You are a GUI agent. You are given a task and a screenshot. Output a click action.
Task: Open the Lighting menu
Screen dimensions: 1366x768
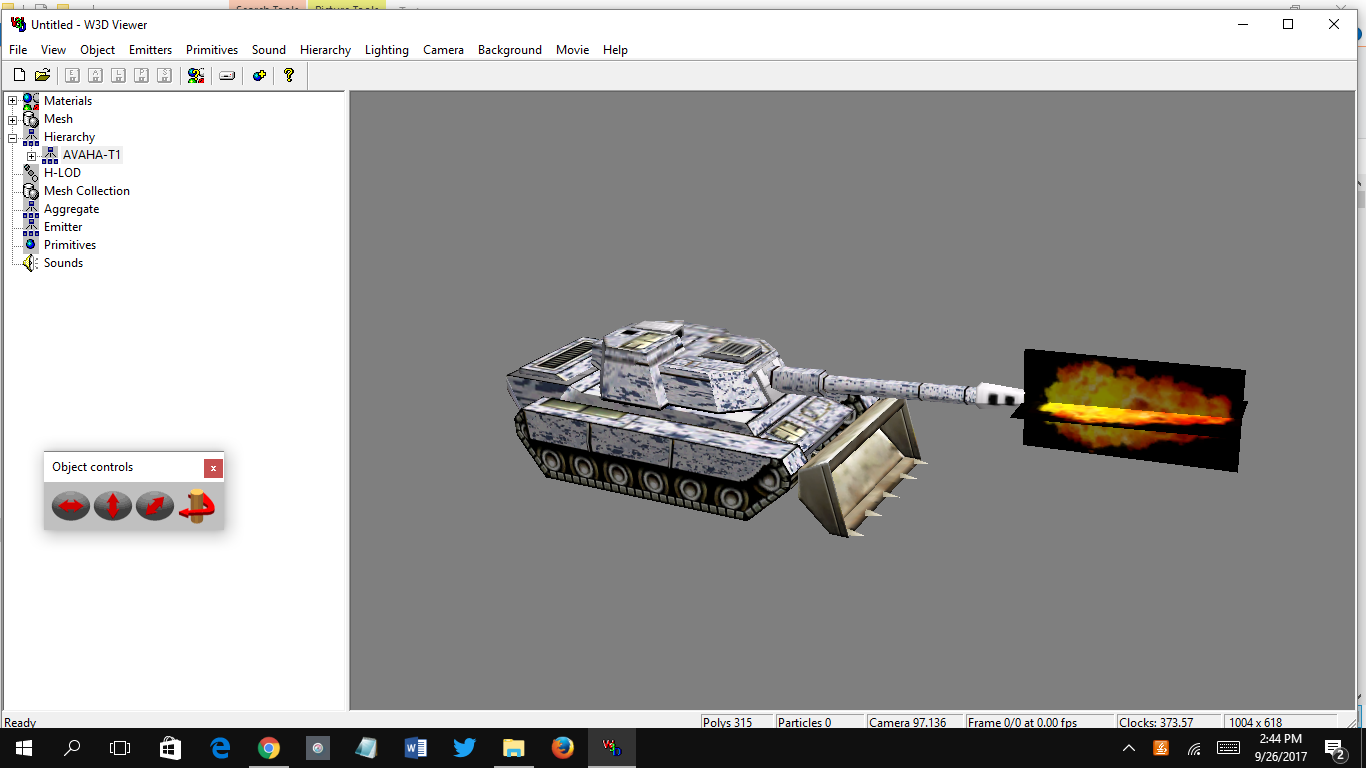(x=387, y=50)
